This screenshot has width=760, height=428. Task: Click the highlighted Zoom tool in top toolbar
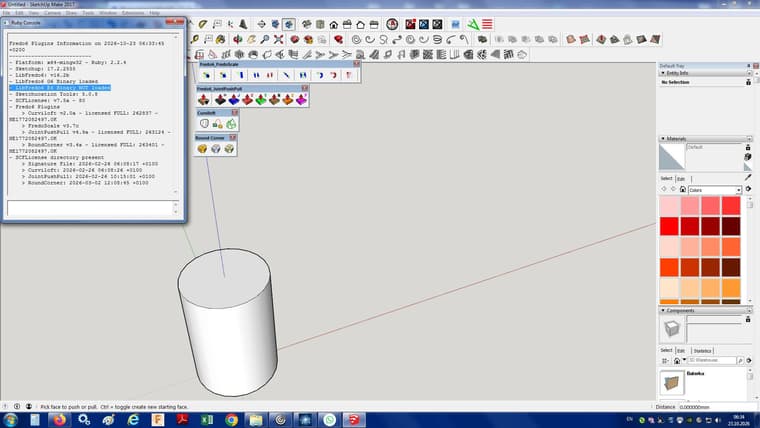click(289, 24)
